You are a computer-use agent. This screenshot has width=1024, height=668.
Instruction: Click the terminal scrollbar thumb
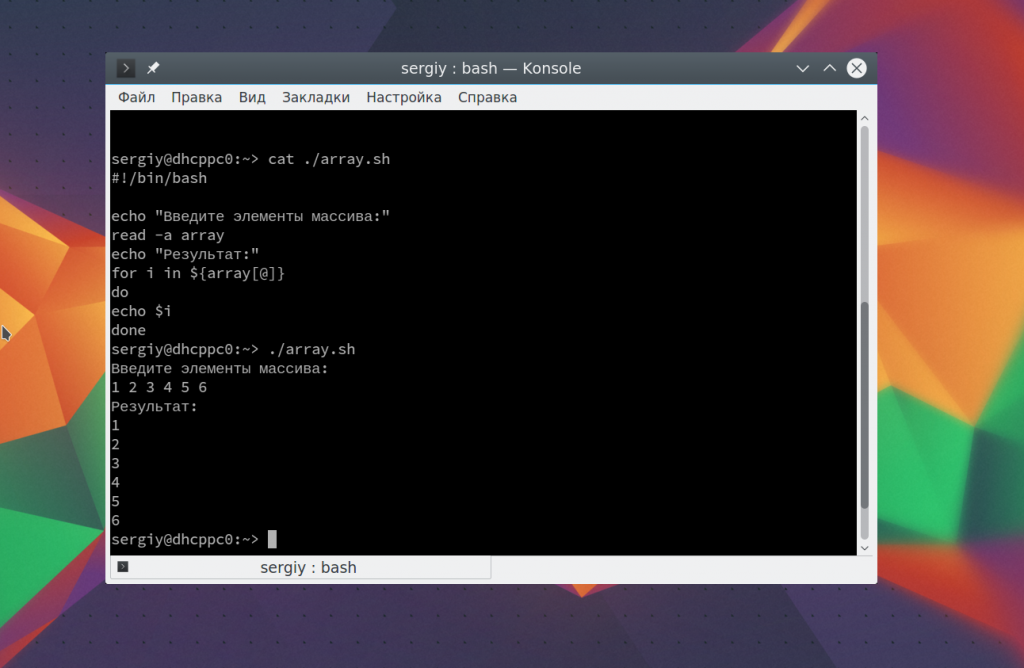pyautogui.click(x=865, y=405)
